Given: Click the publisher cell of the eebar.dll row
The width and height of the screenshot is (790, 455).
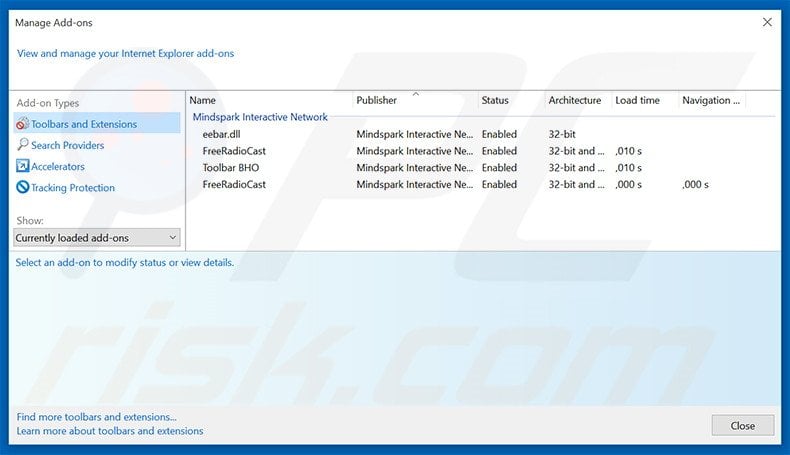Looking at the screenshot, I should pos(415,134).
